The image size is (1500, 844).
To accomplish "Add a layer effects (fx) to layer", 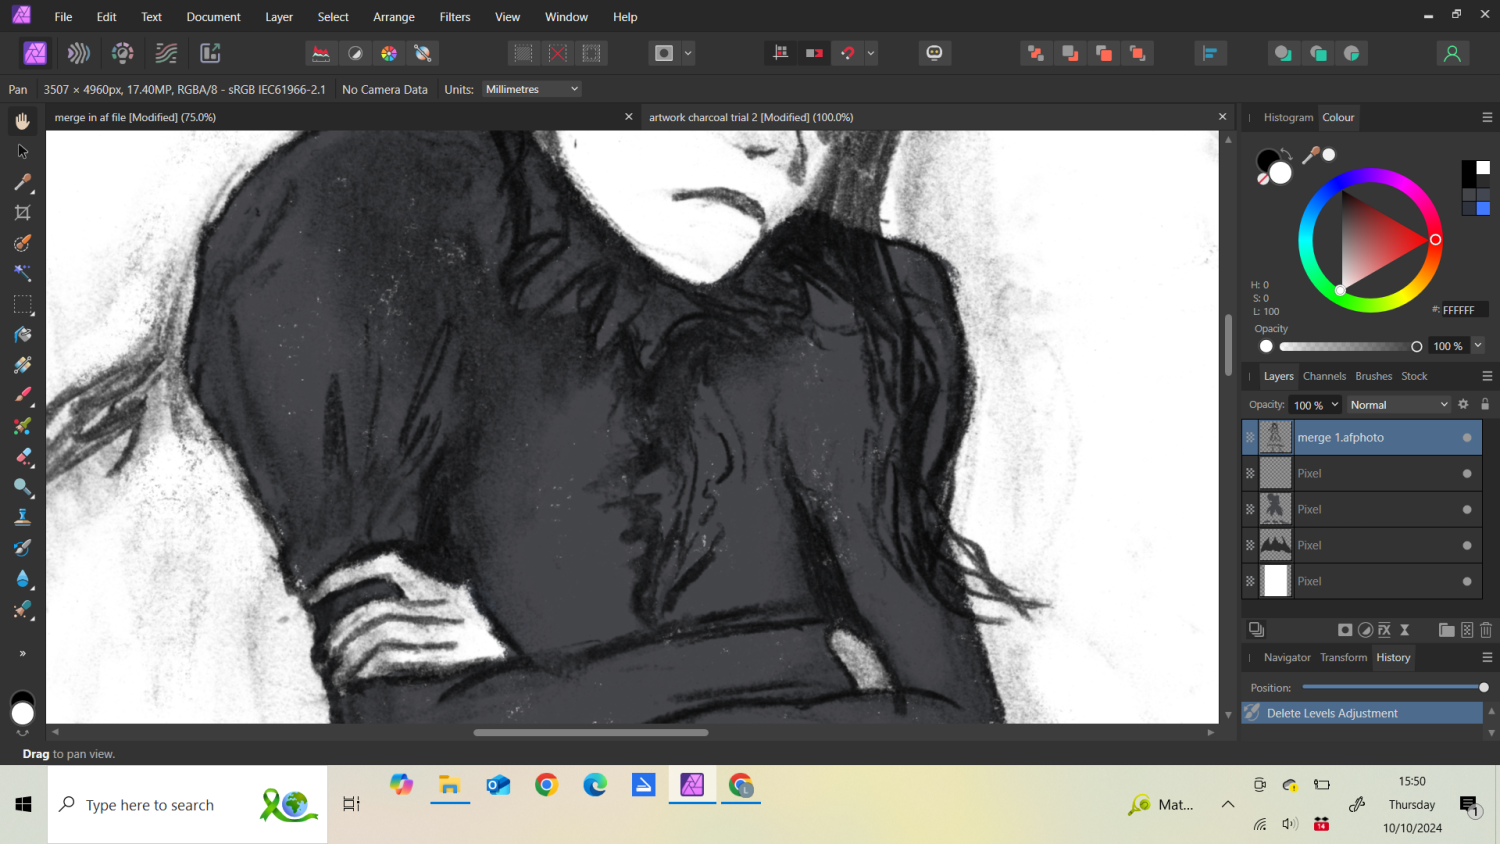I will pyautogui.click(x=1384, y=630).
